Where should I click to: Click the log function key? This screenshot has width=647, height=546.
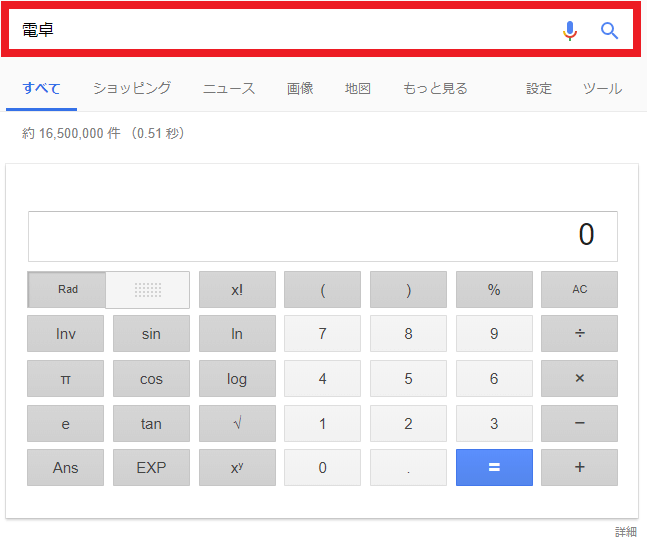coord(237,378)
